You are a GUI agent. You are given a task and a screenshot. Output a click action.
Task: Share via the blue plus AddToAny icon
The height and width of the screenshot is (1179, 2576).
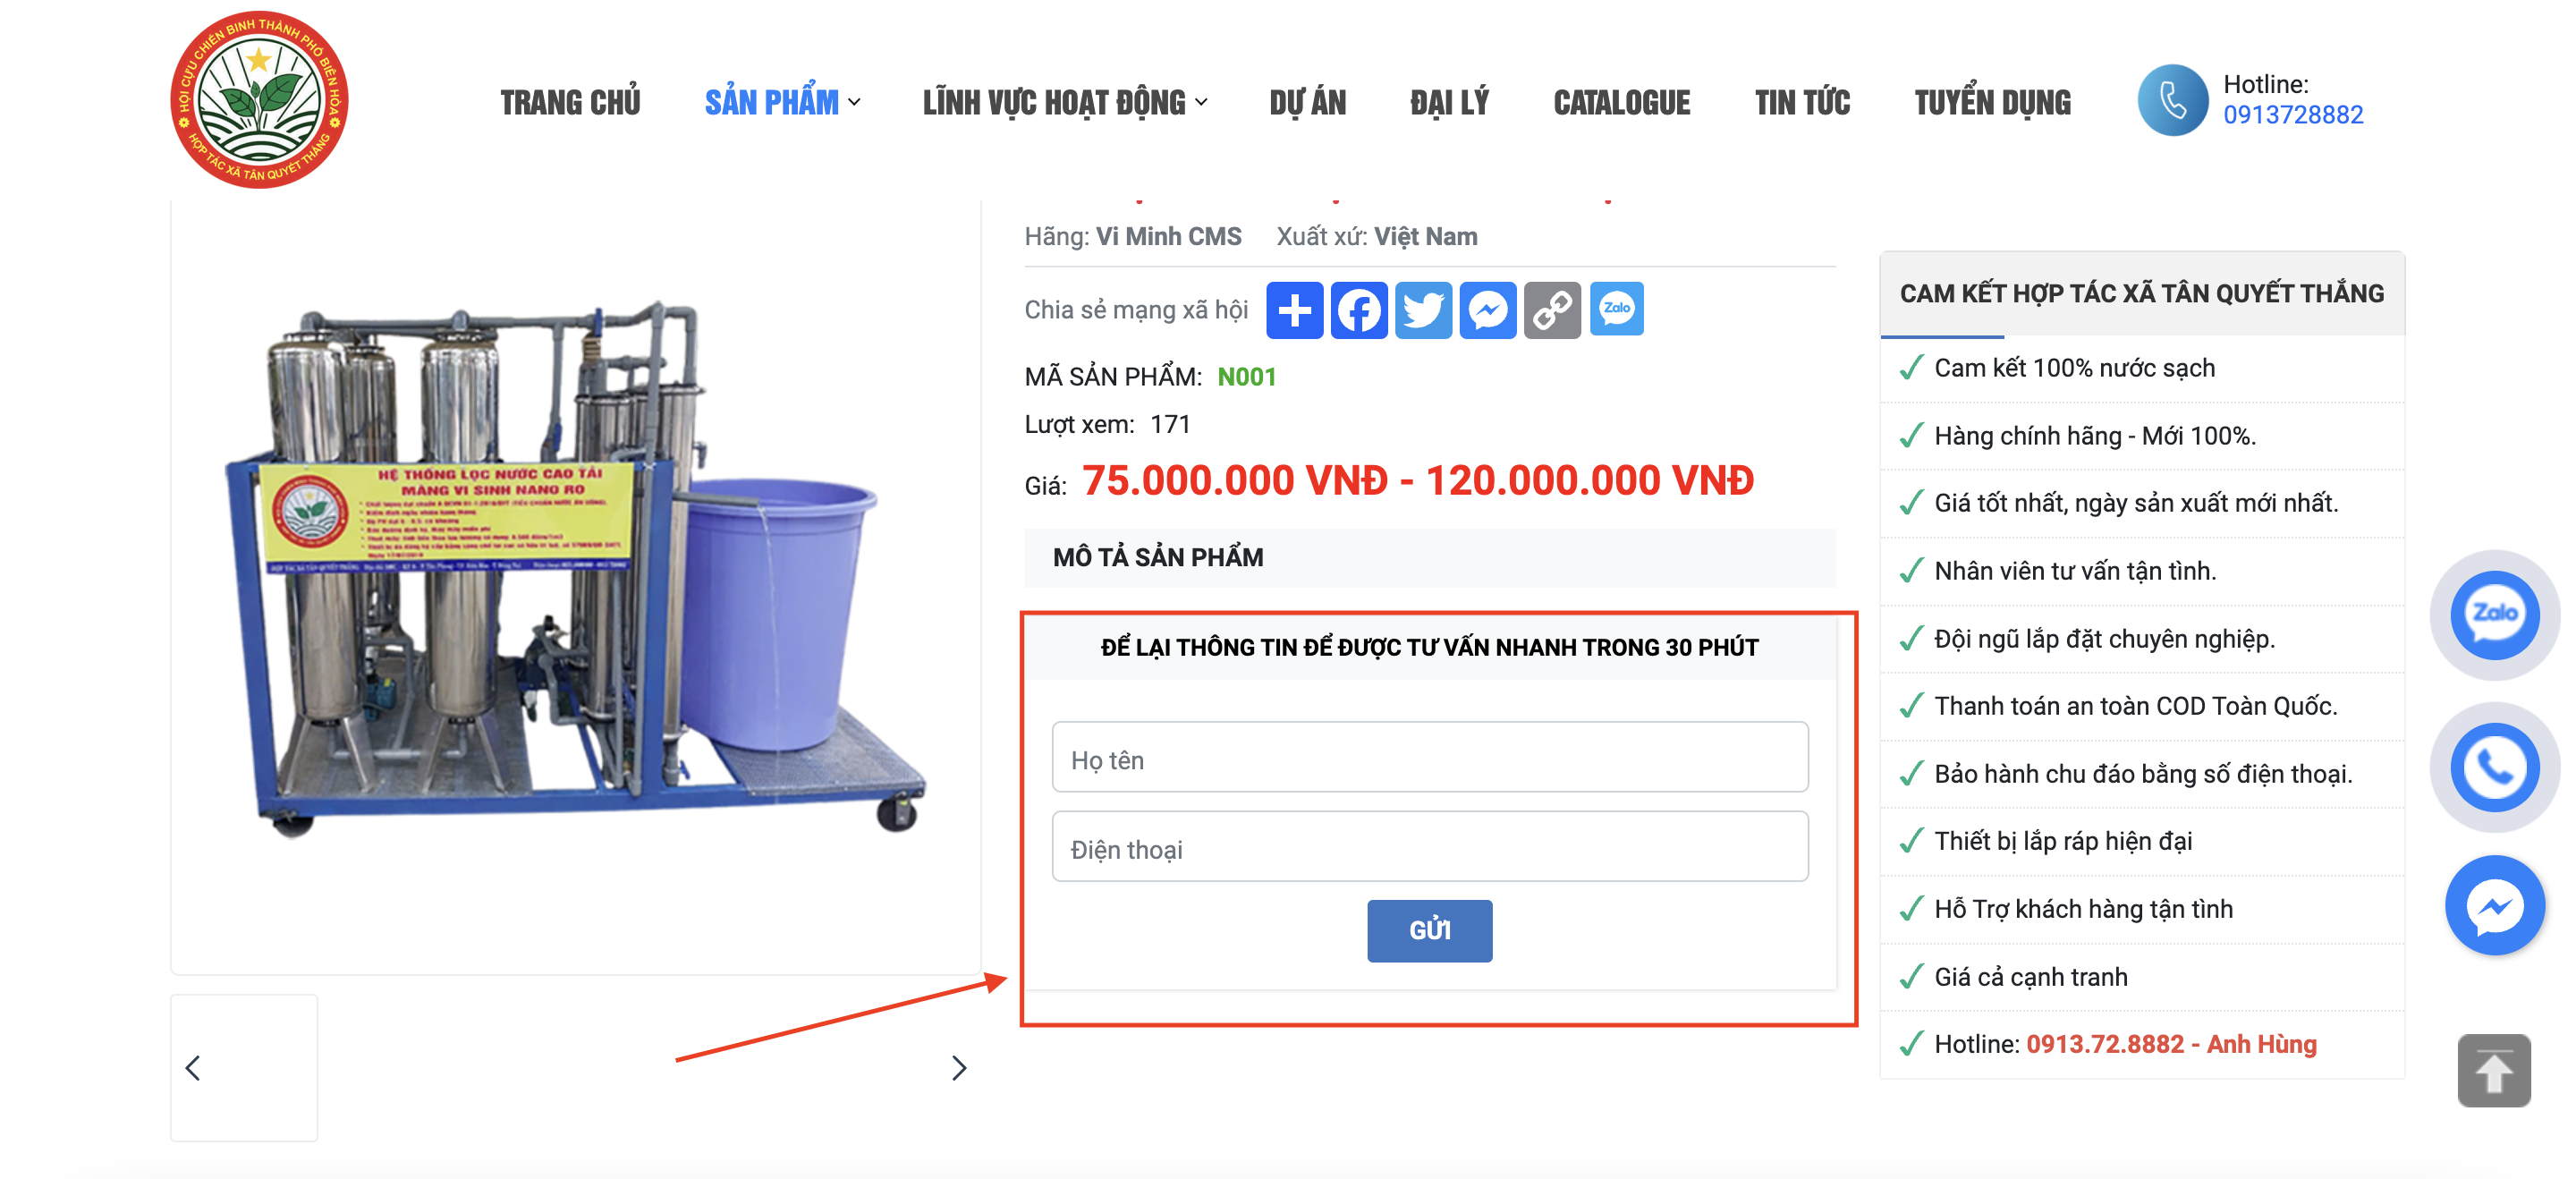[1294, 310]
